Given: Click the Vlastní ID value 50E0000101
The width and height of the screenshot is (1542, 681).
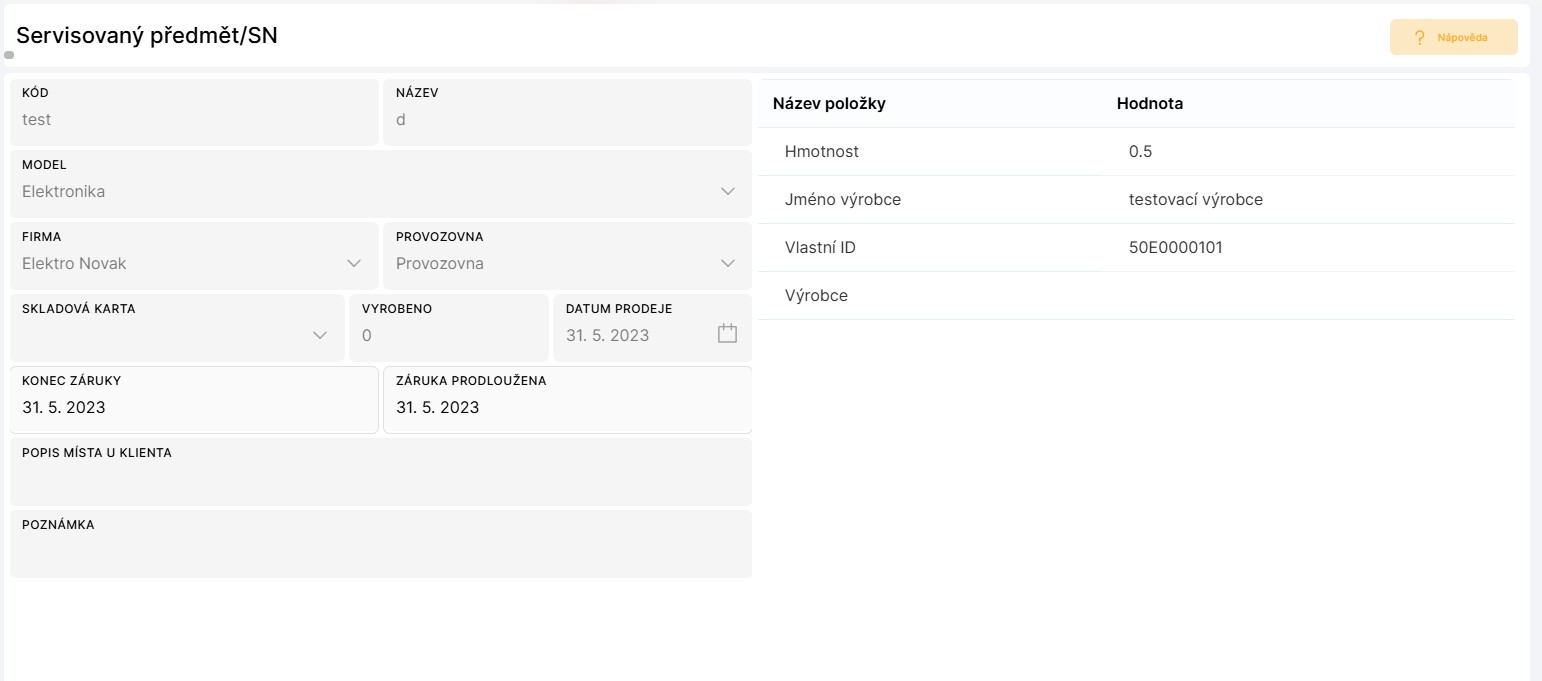Looking at the screenshot, I should coord(1175,248).
